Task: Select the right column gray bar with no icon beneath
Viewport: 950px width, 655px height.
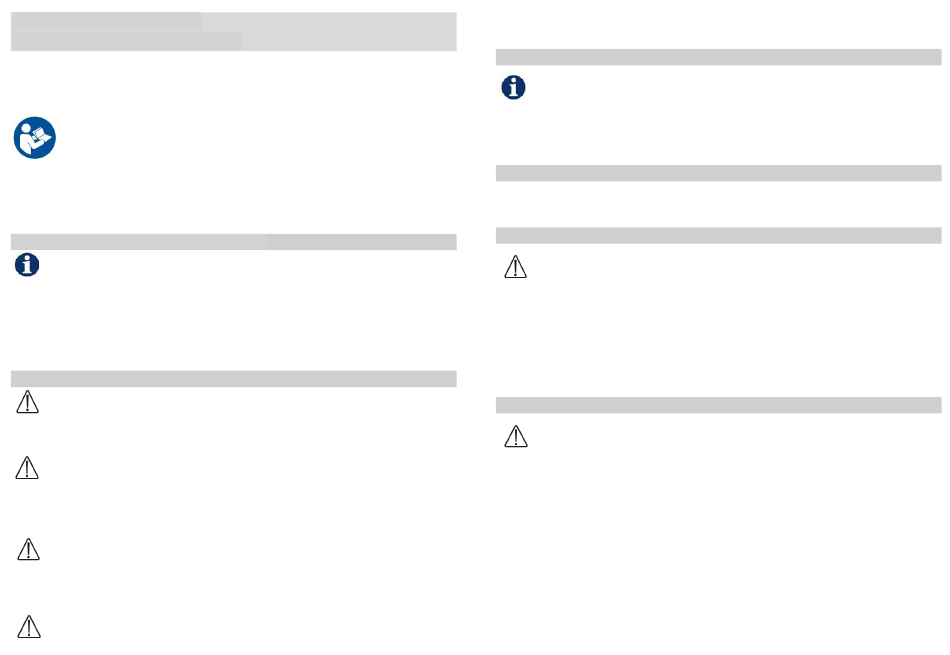Action: [x=719, y=173]
